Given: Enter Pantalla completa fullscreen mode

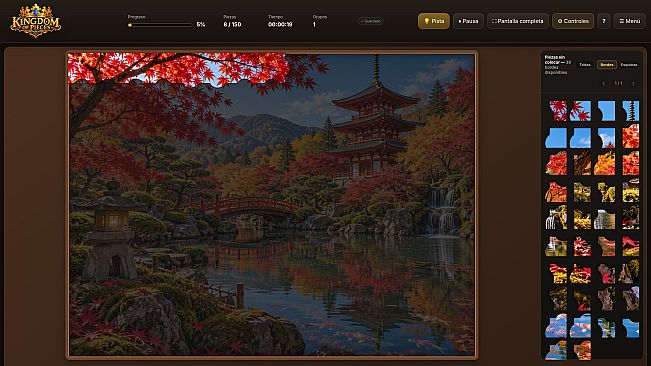Looking at the screenshot, I should (518, 21).
